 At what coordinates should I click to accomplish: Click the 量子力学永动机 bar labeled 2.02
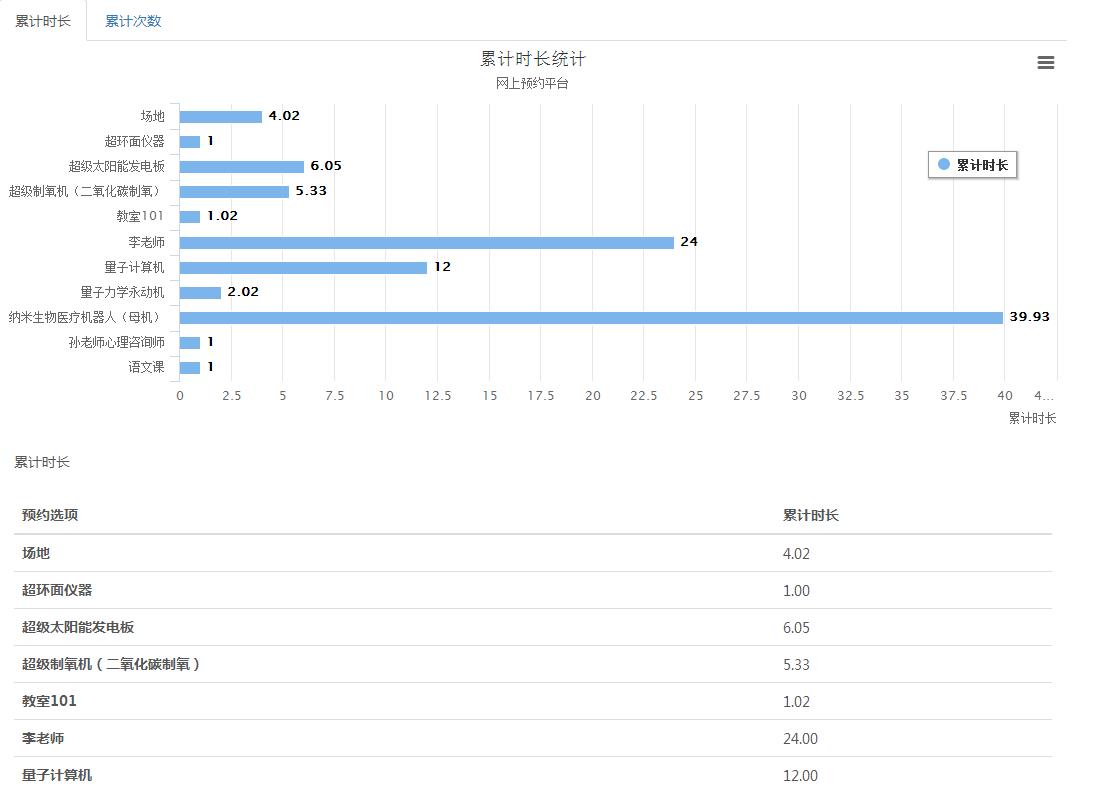click(x=200, y=293)
